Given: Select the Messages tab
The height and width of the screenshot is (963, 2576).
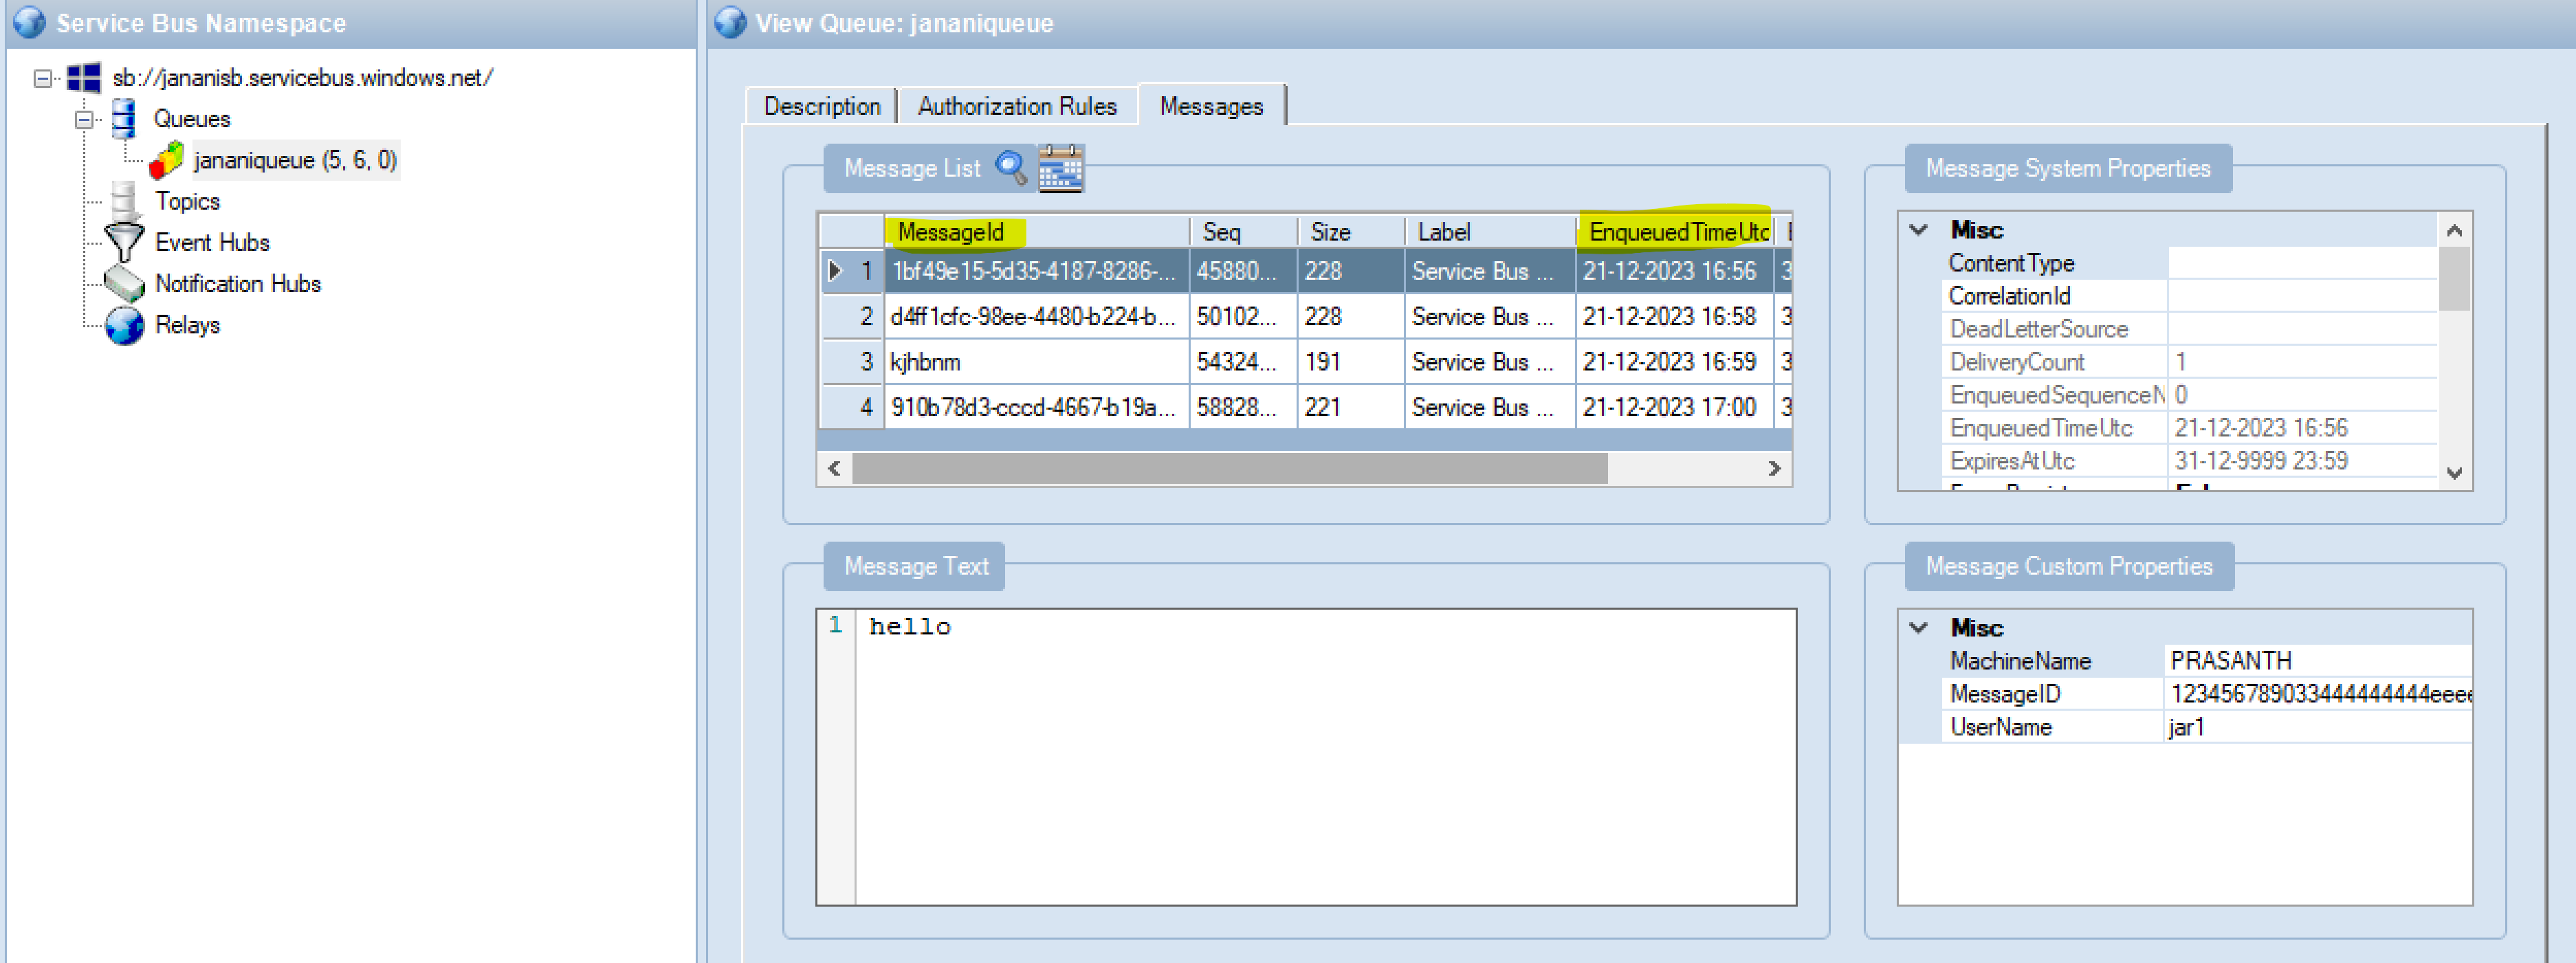Looking at the screenshot, I should [x=1211, y=105].
